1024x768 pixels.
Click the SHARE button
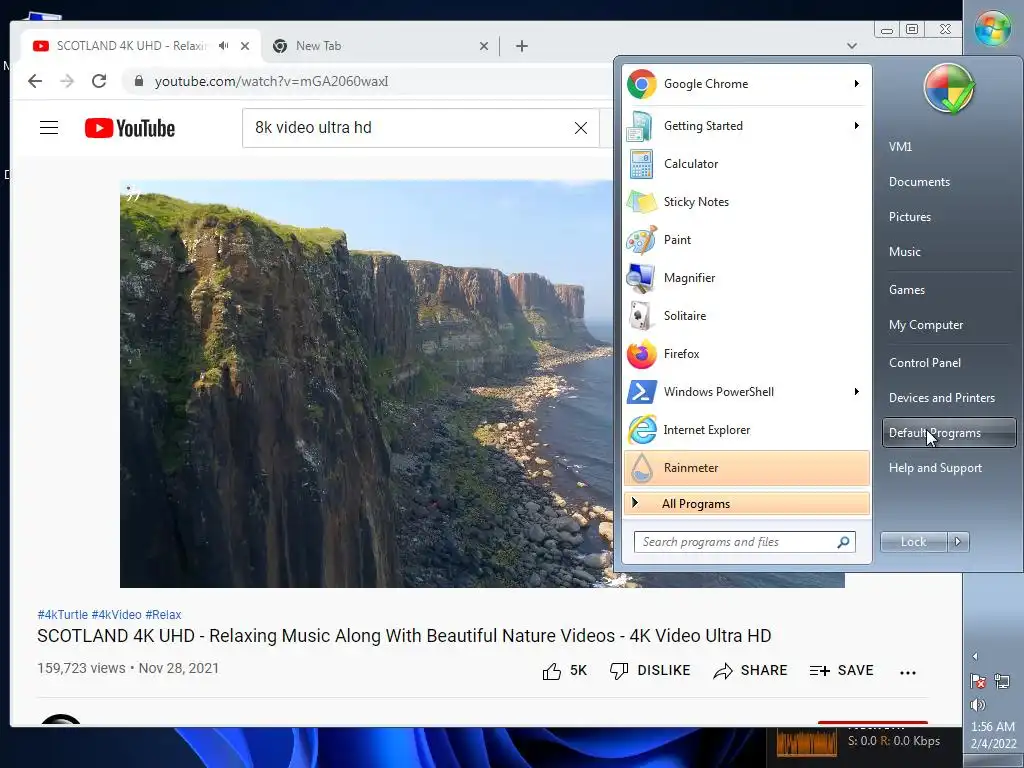point(750,671)
